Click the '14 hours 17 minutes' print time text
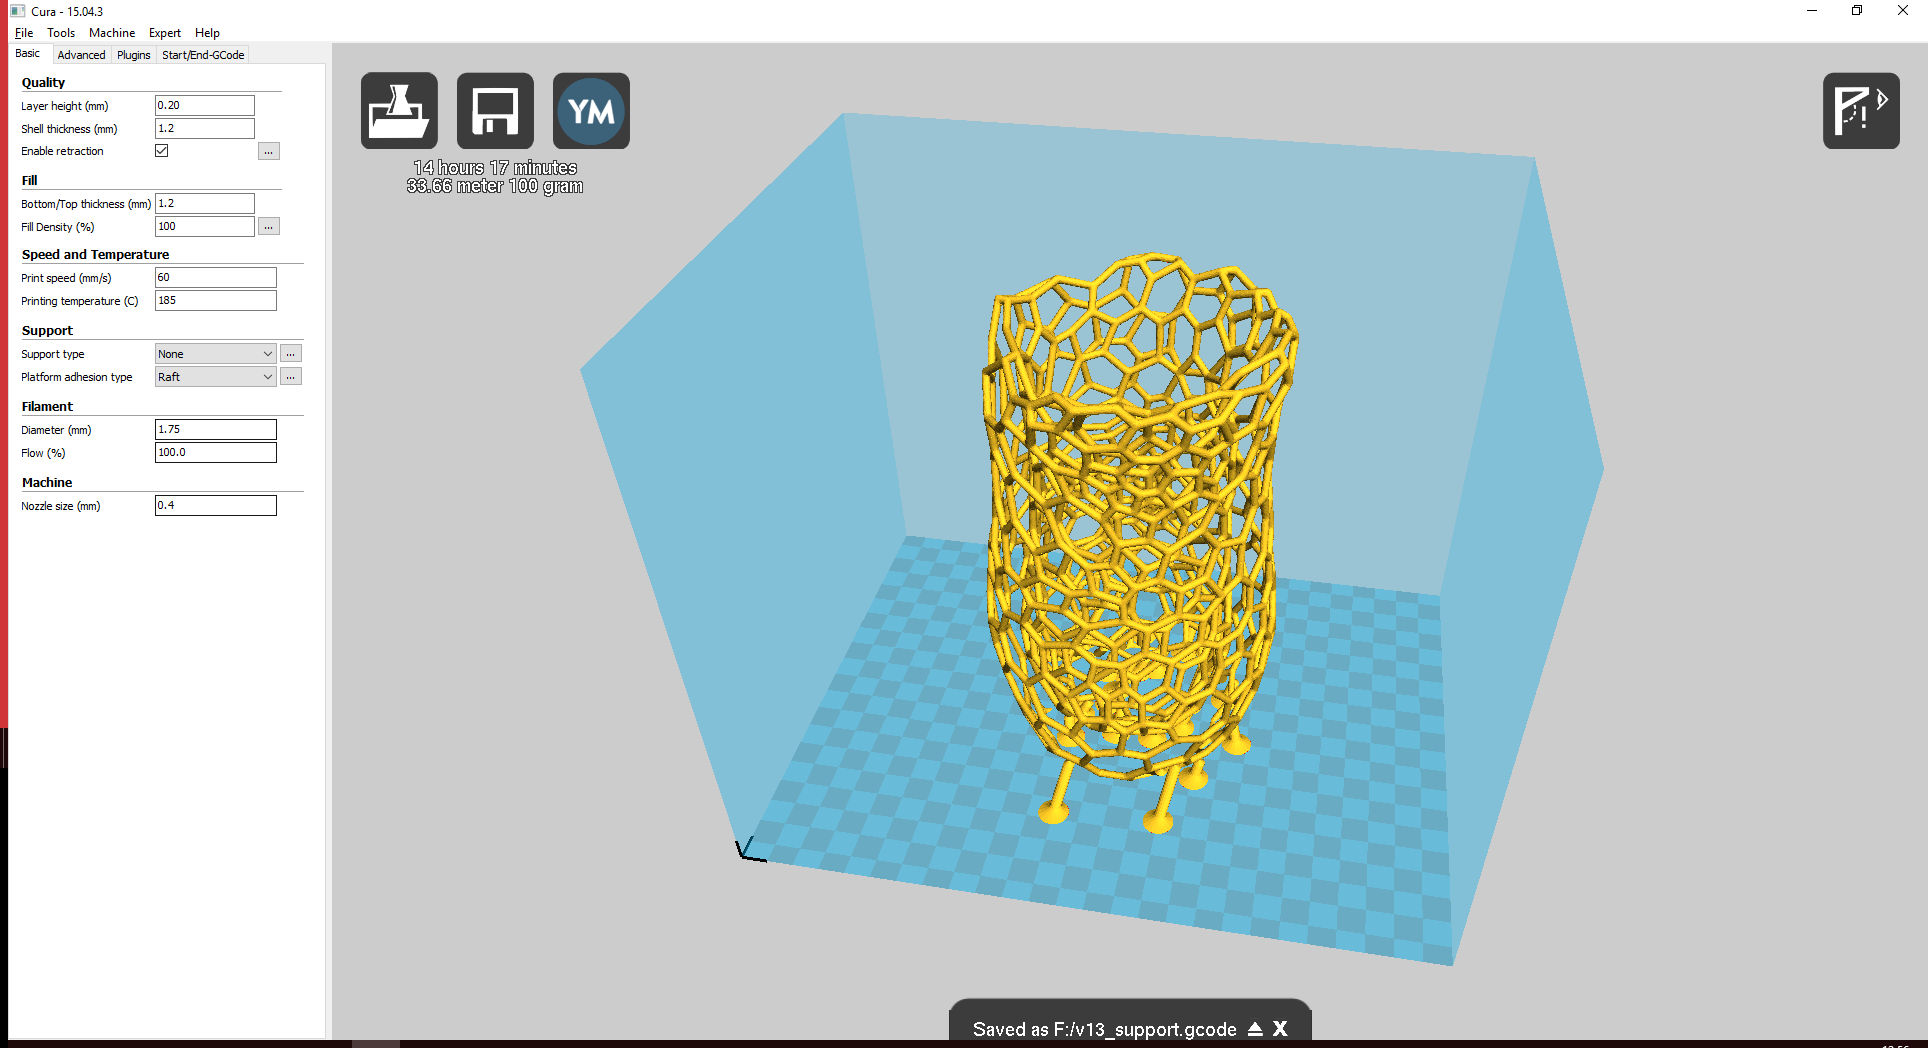The height and width of the screenshot is (1048, 1928). click(x=495, y=168)
